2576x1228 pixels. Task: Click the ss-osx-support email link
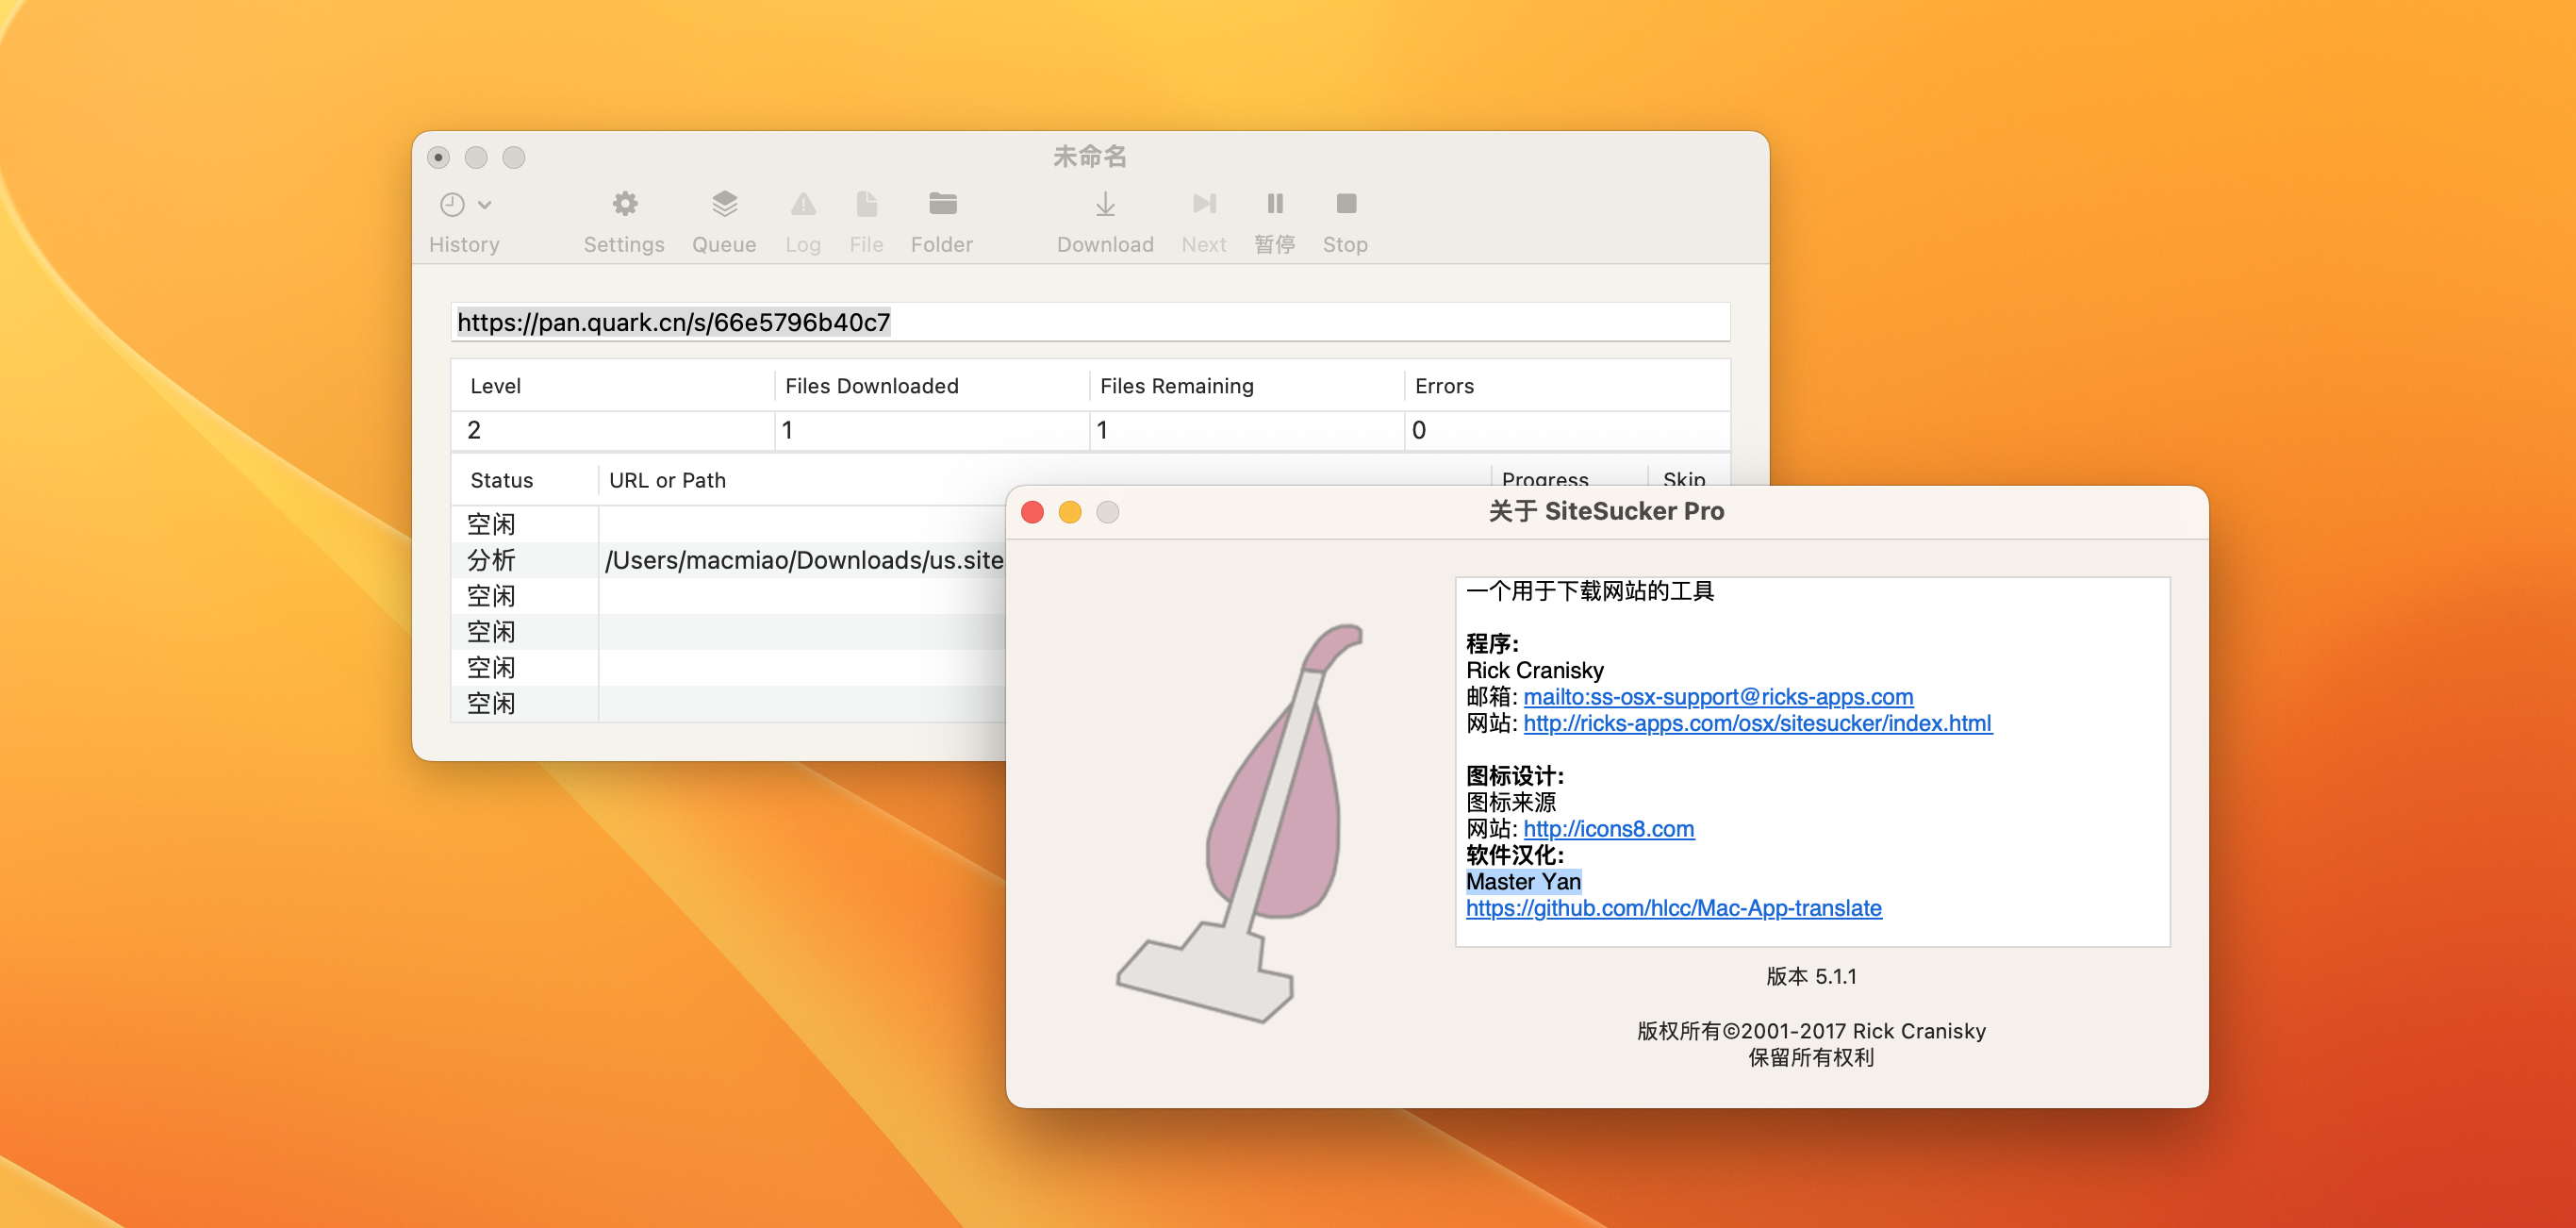coord(1717,695)
